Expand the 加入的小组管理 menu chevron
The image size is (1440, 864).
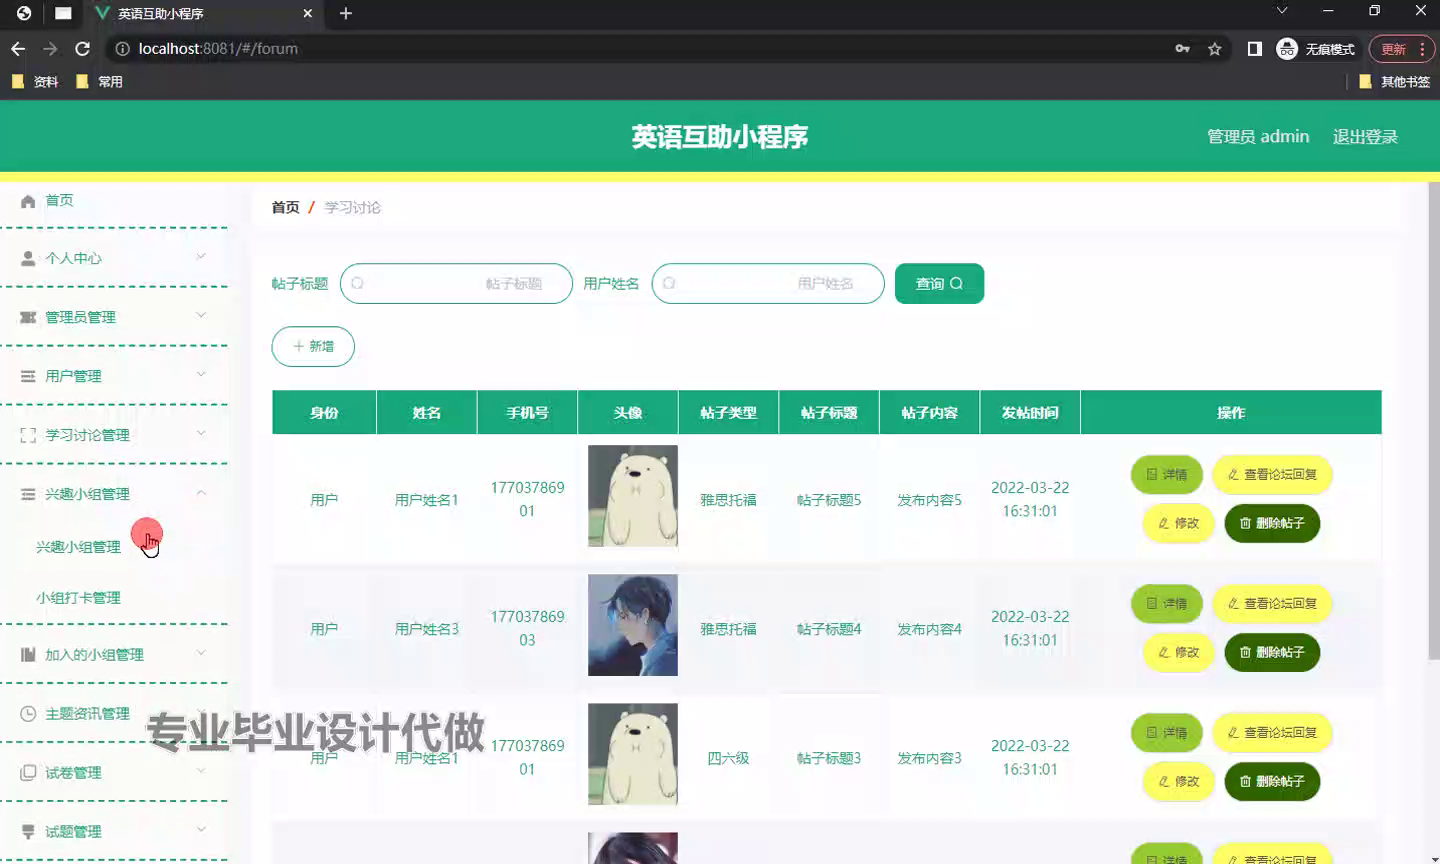[x=201, y=653]
